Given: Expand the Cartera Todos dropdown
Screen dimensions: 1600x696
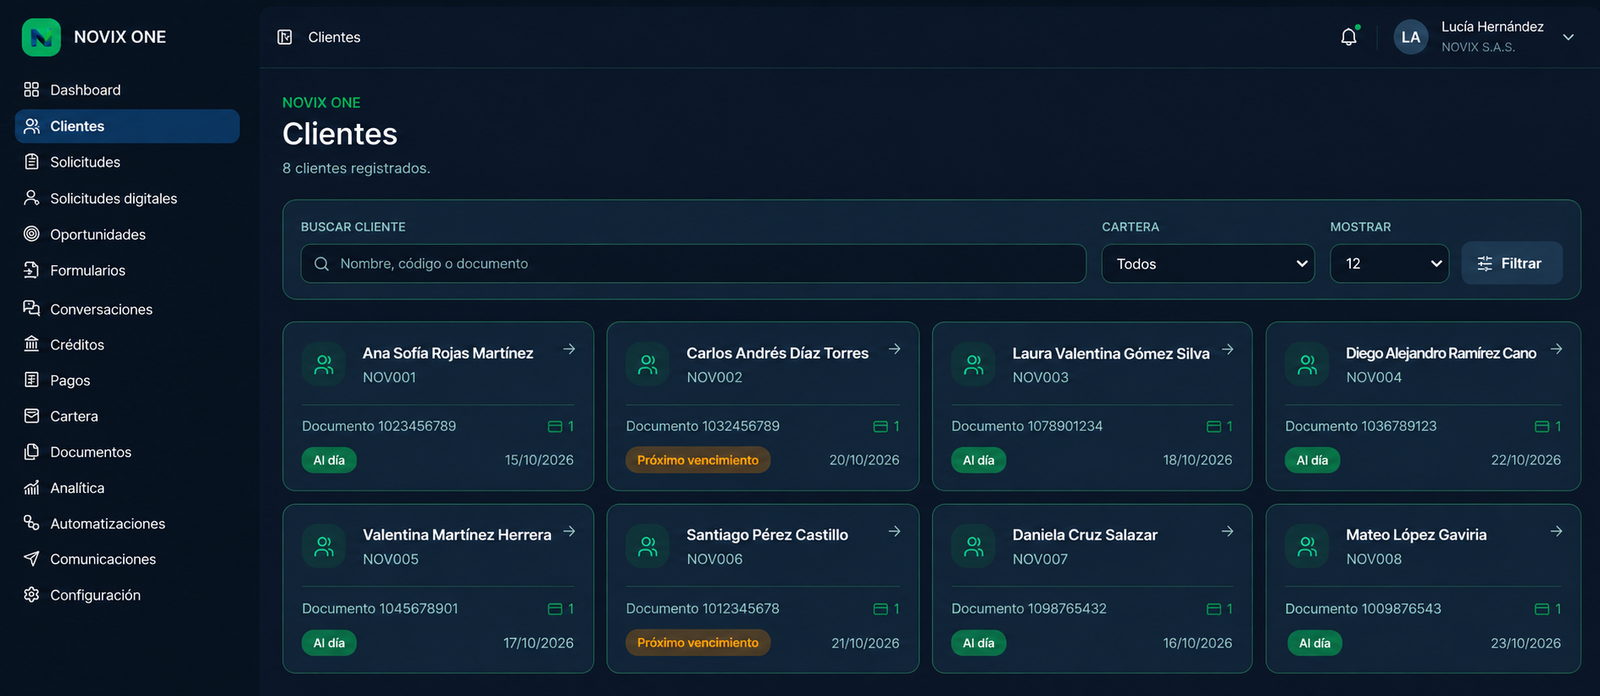Looking at the screenshot, I should pyautogui.click(x=1208, y=264).
